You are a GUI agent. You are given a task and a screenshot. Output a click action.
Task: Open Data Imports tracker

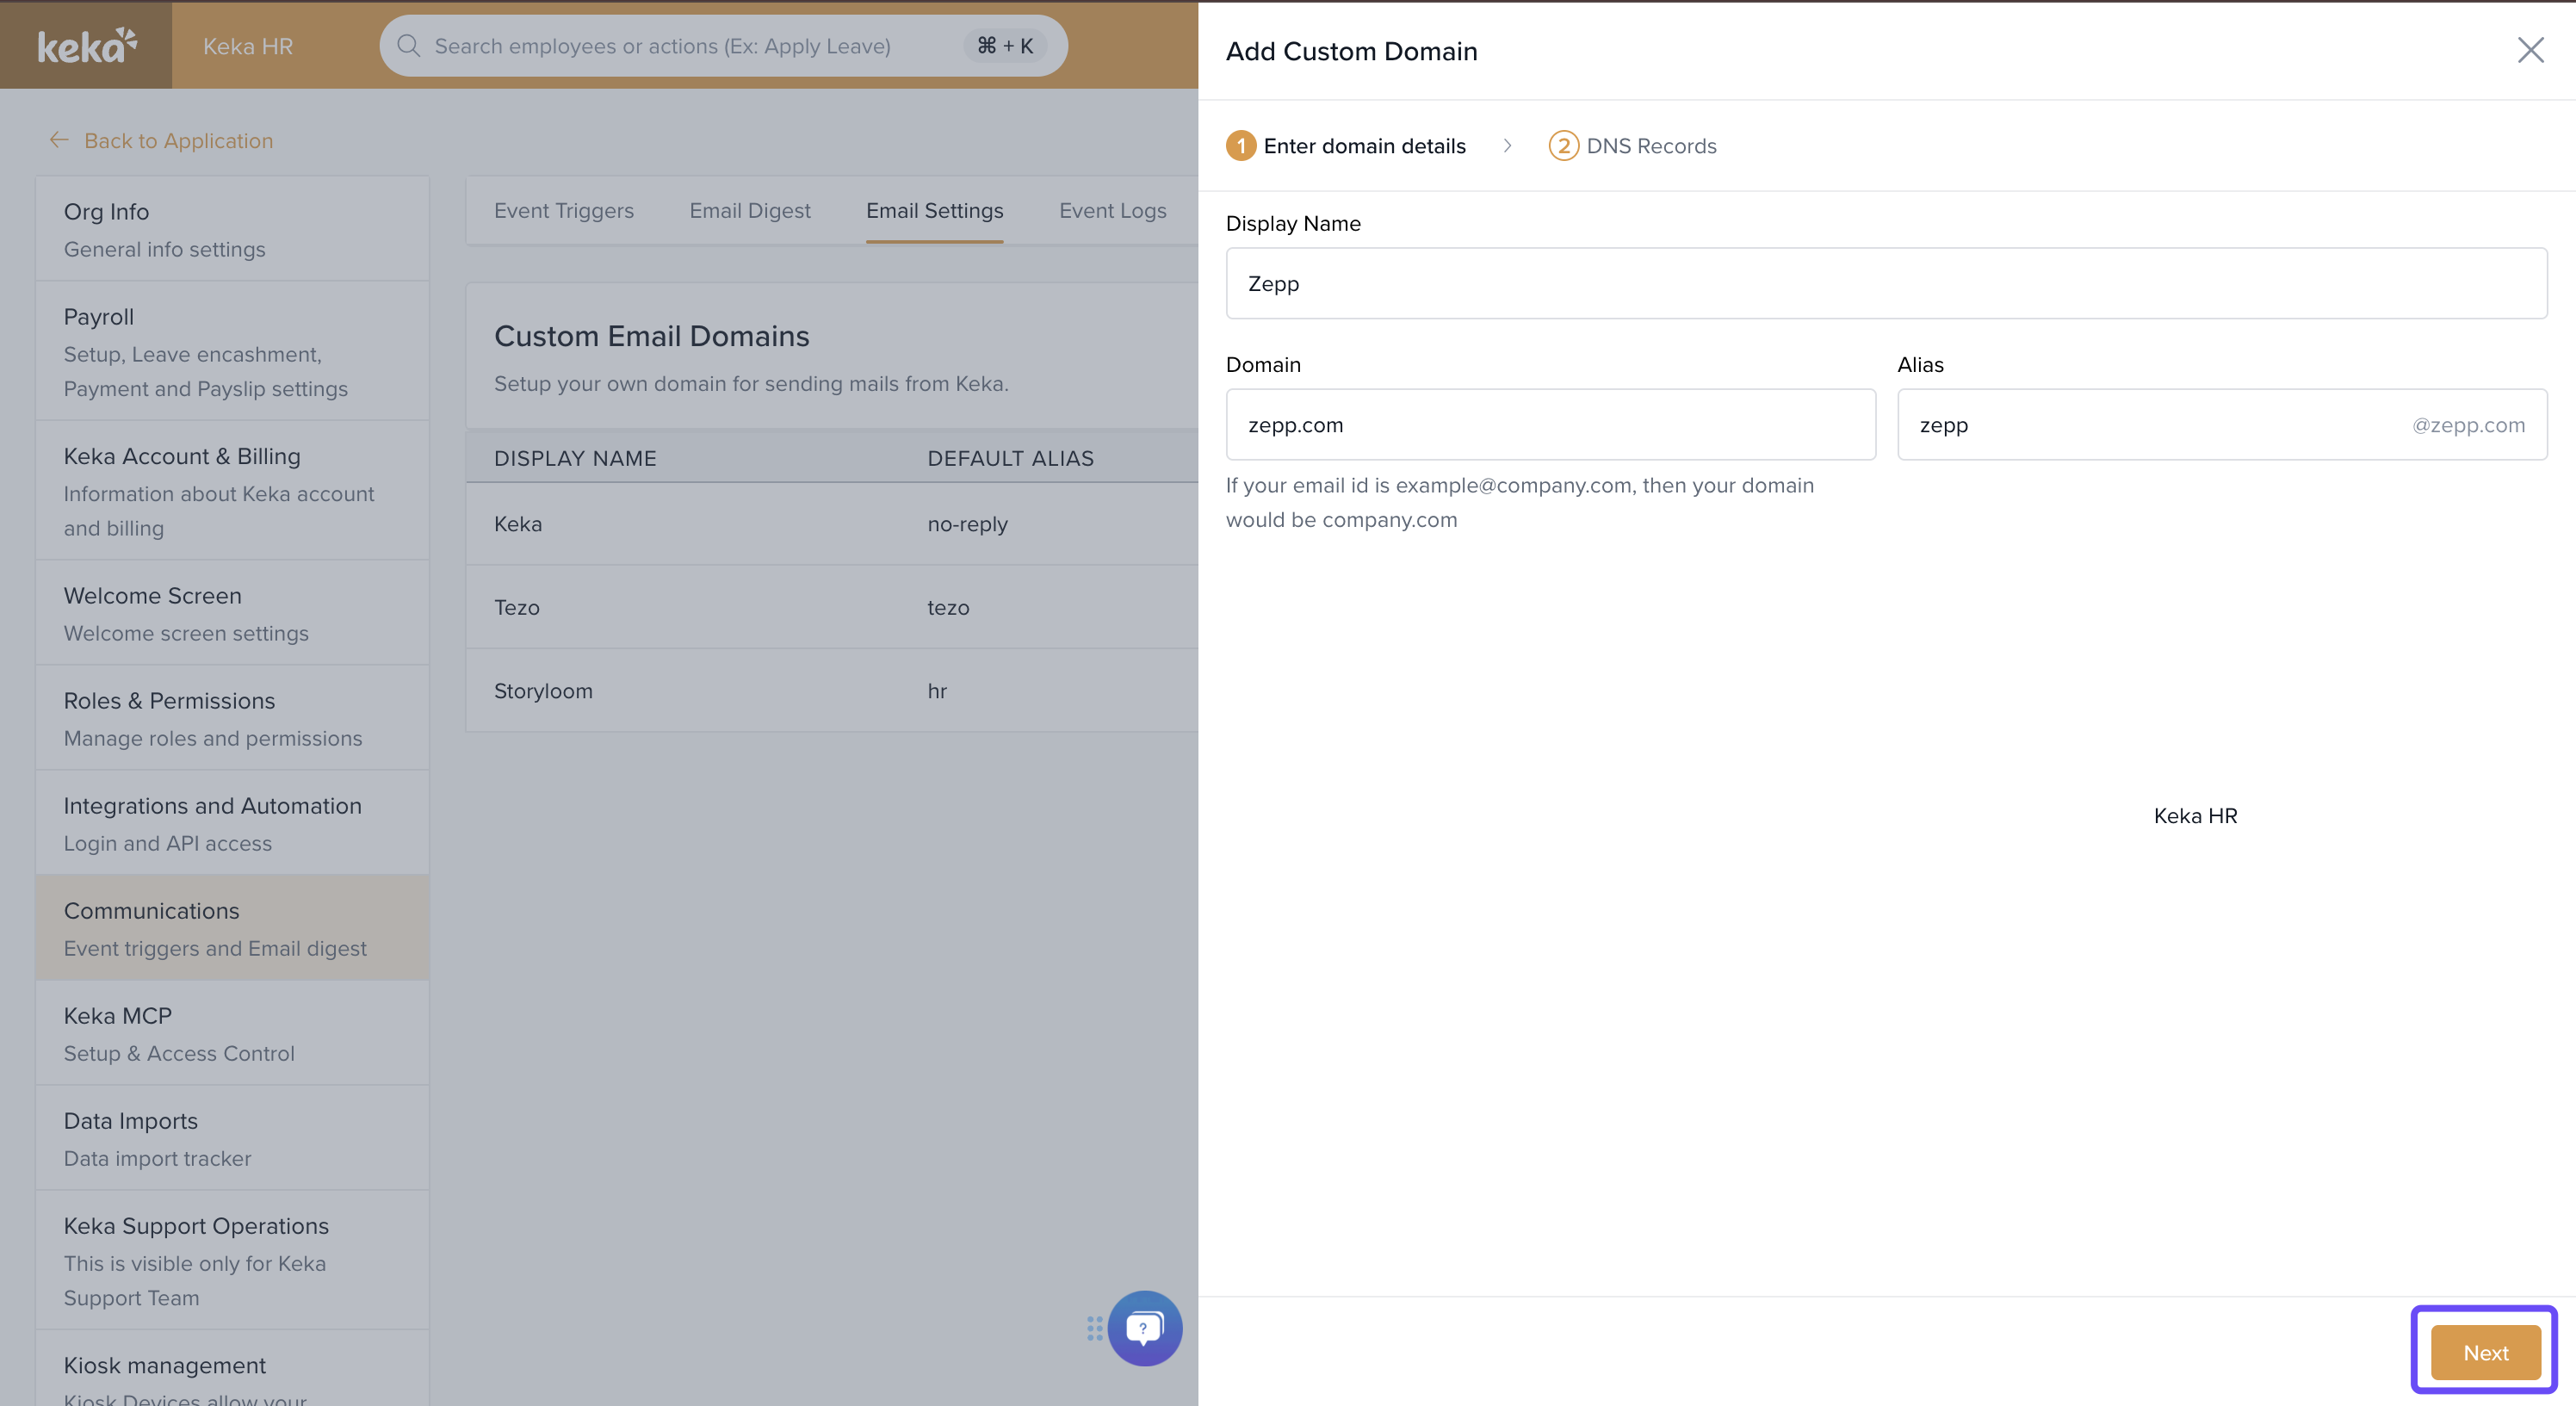[x=232, y=1138]
